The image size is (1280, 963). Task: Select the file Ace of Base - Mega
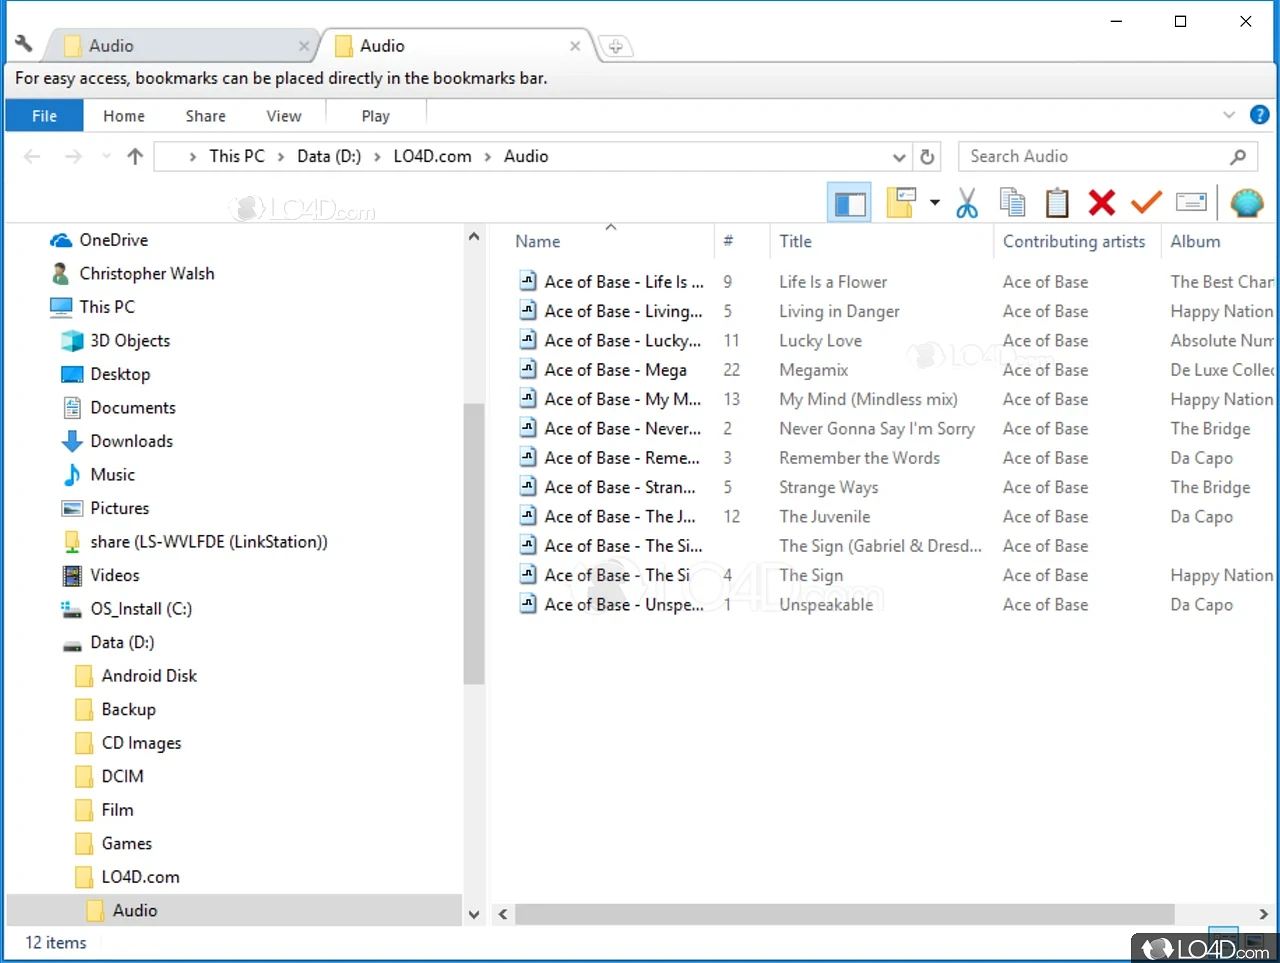point(615,370)
